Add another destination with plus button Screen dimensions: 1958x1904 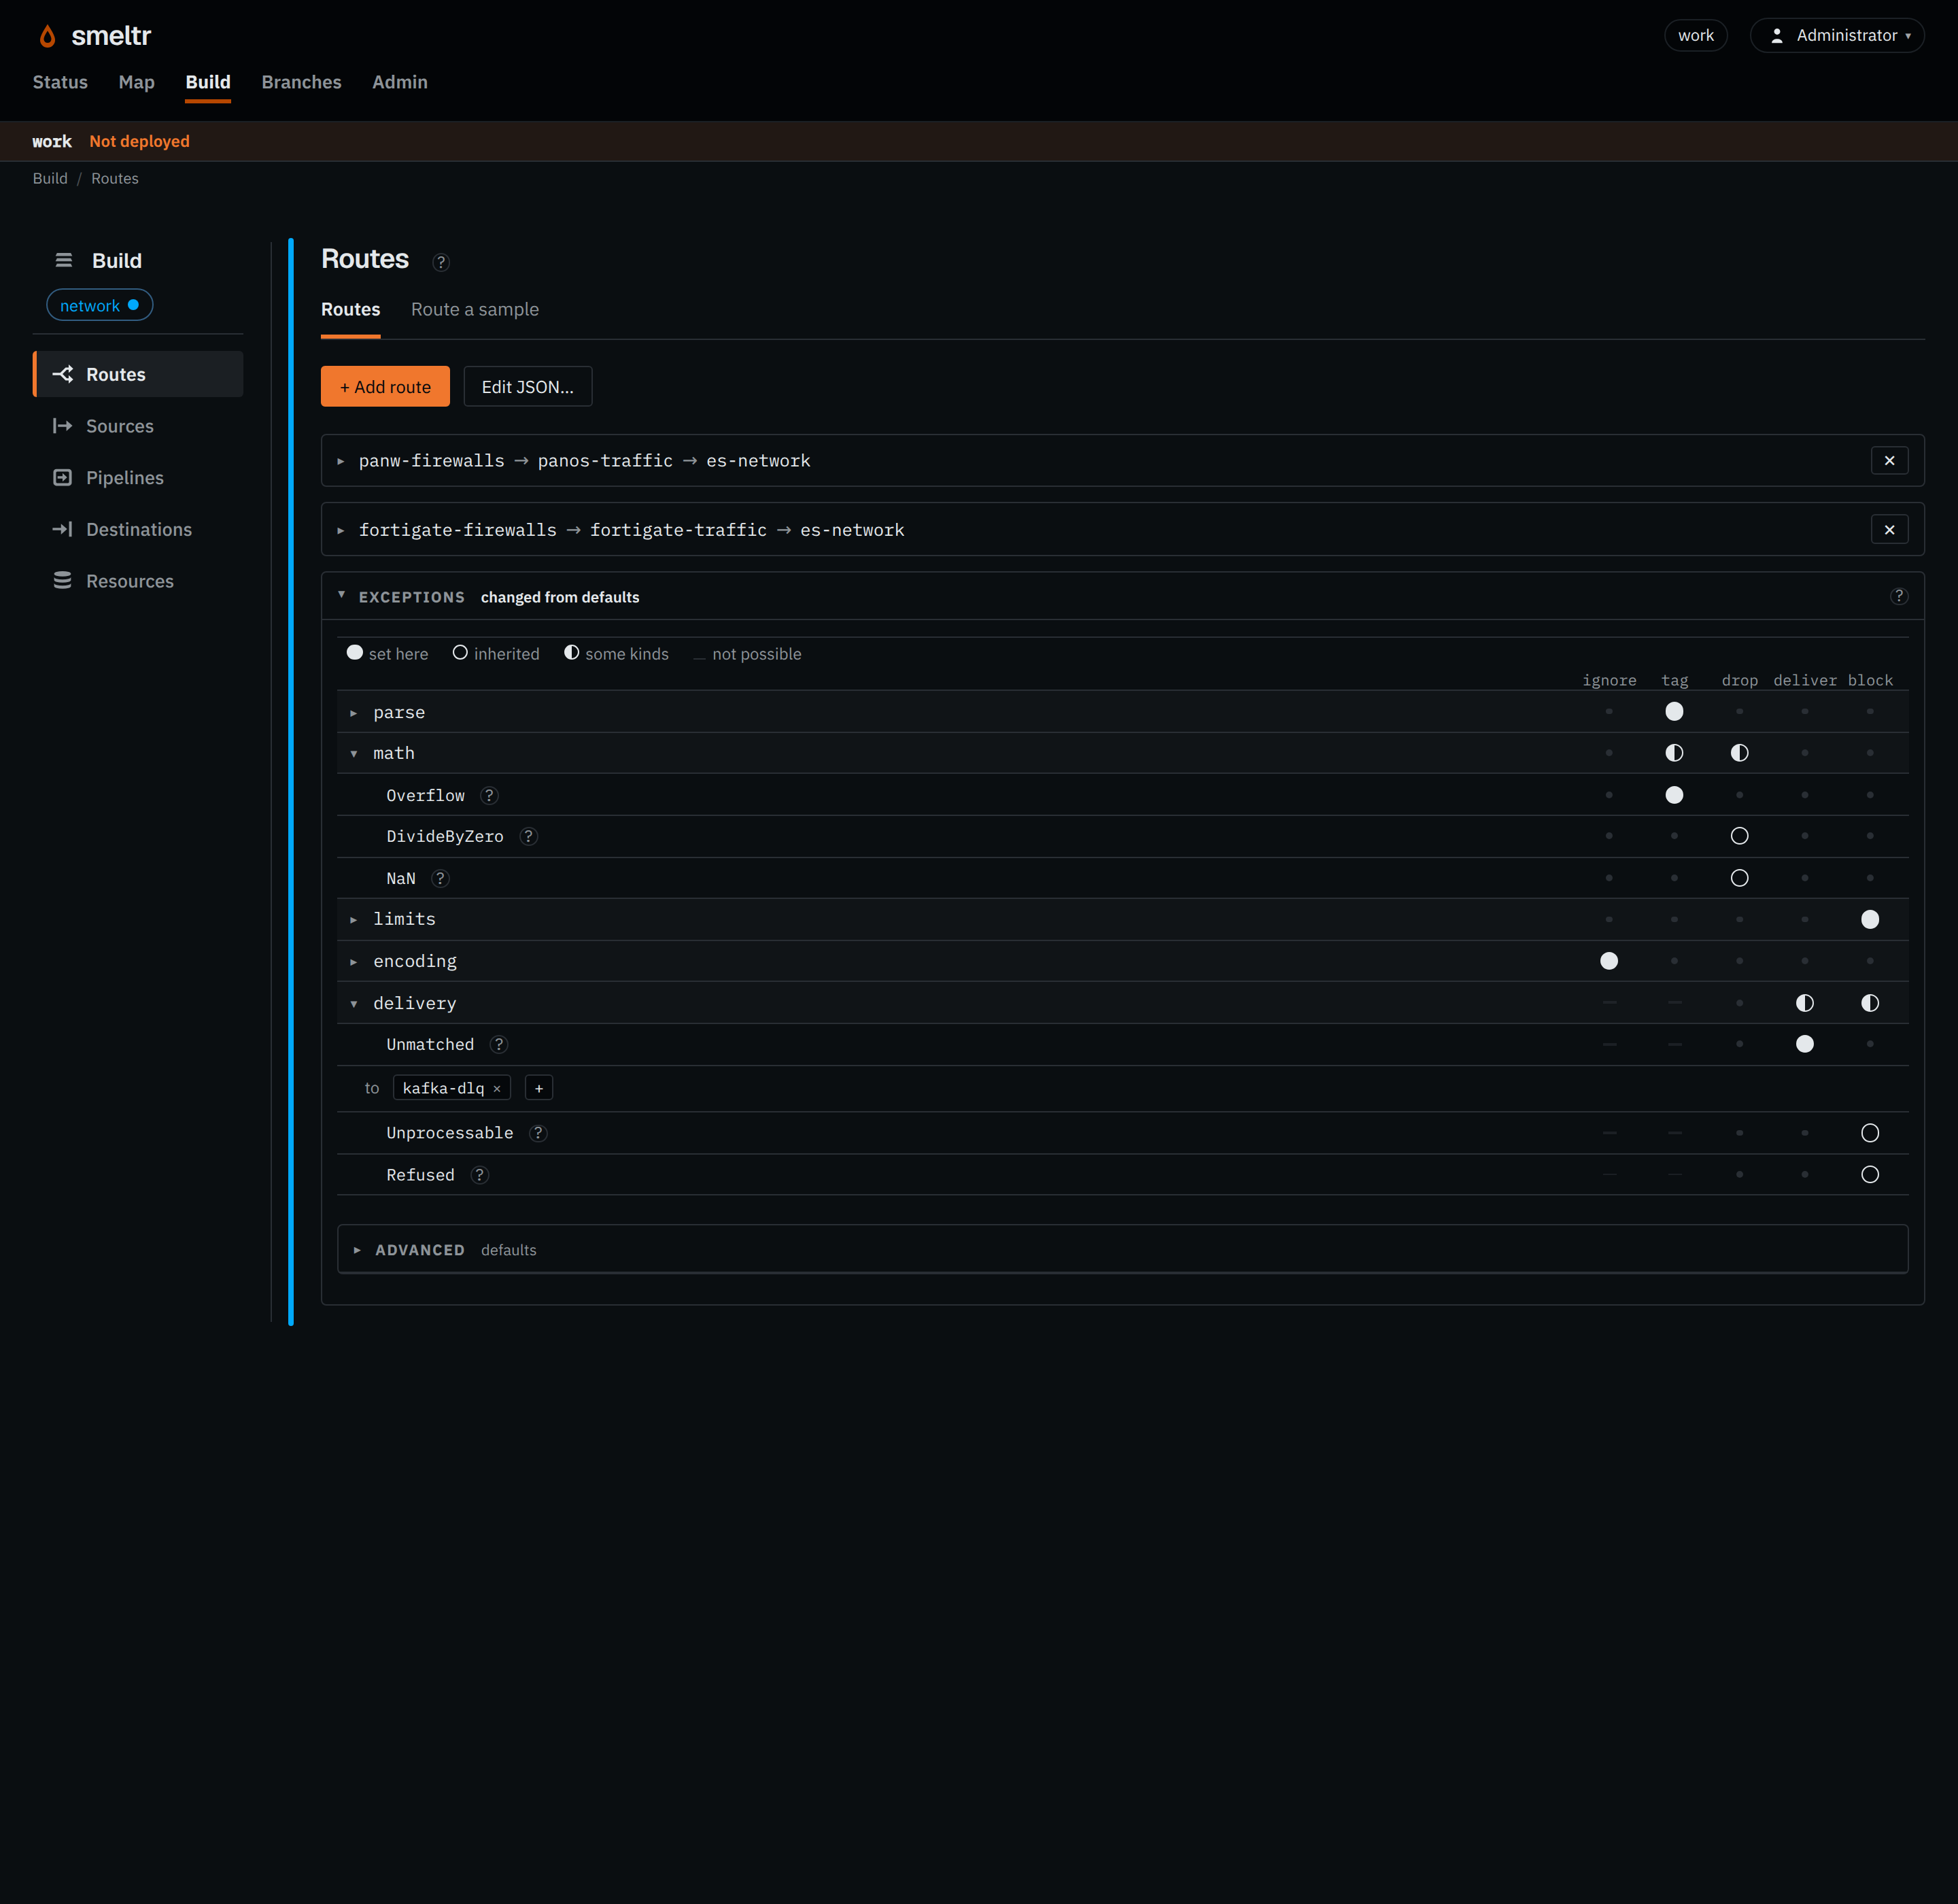(x=539, y=1088)
